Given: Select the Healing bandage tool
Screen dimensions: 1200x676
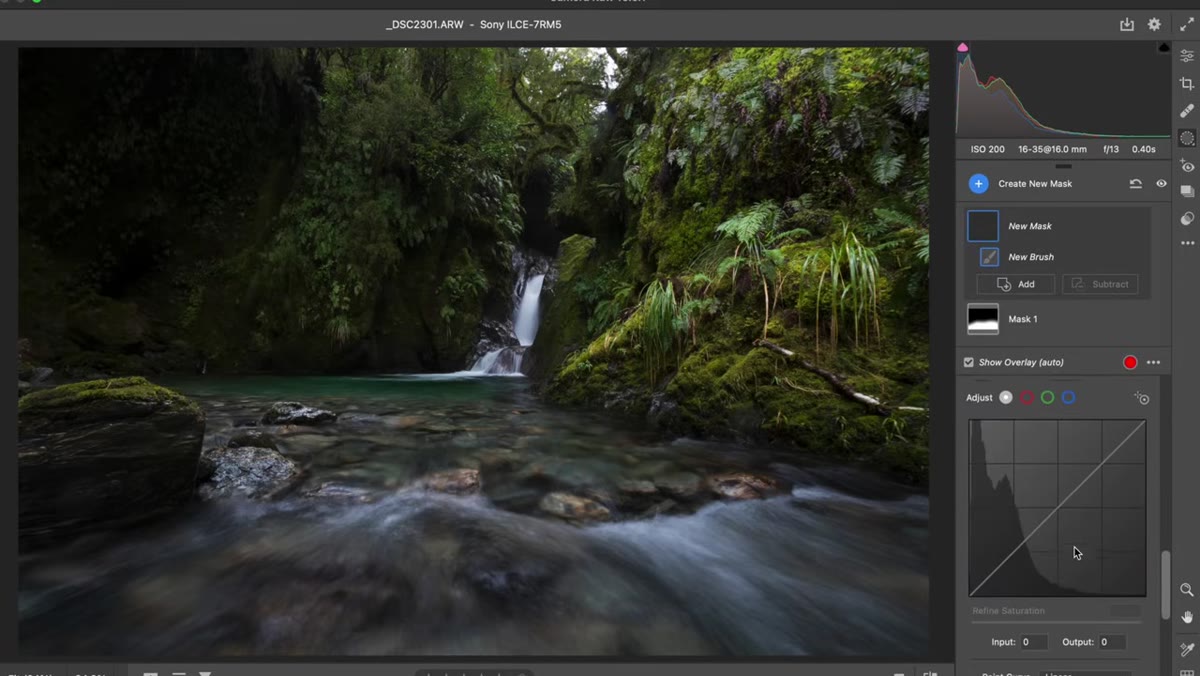Looking at the screenshot, I should coord(1187,111).
